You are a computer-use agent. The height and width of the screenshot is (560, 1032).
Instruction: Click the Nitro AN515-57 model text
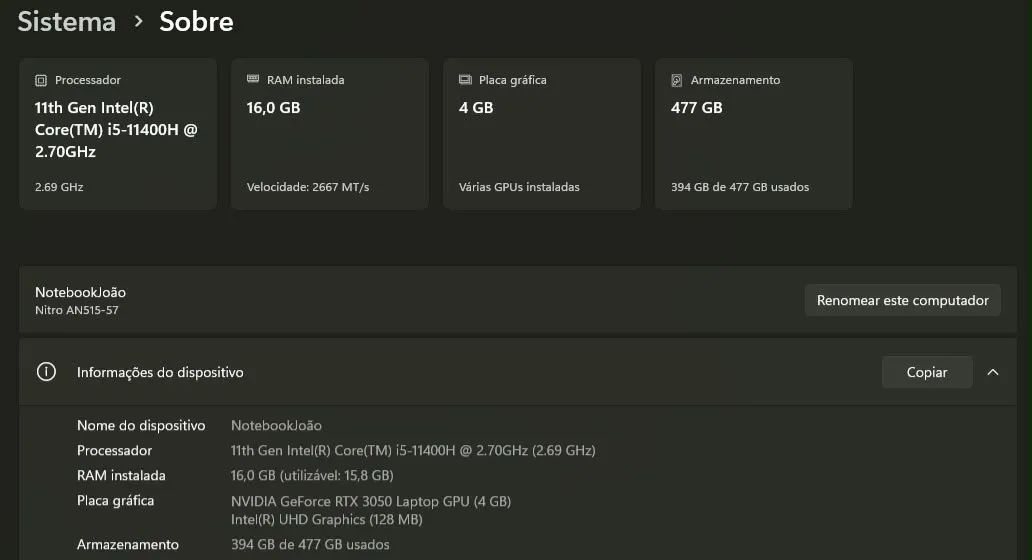(76, 310)
